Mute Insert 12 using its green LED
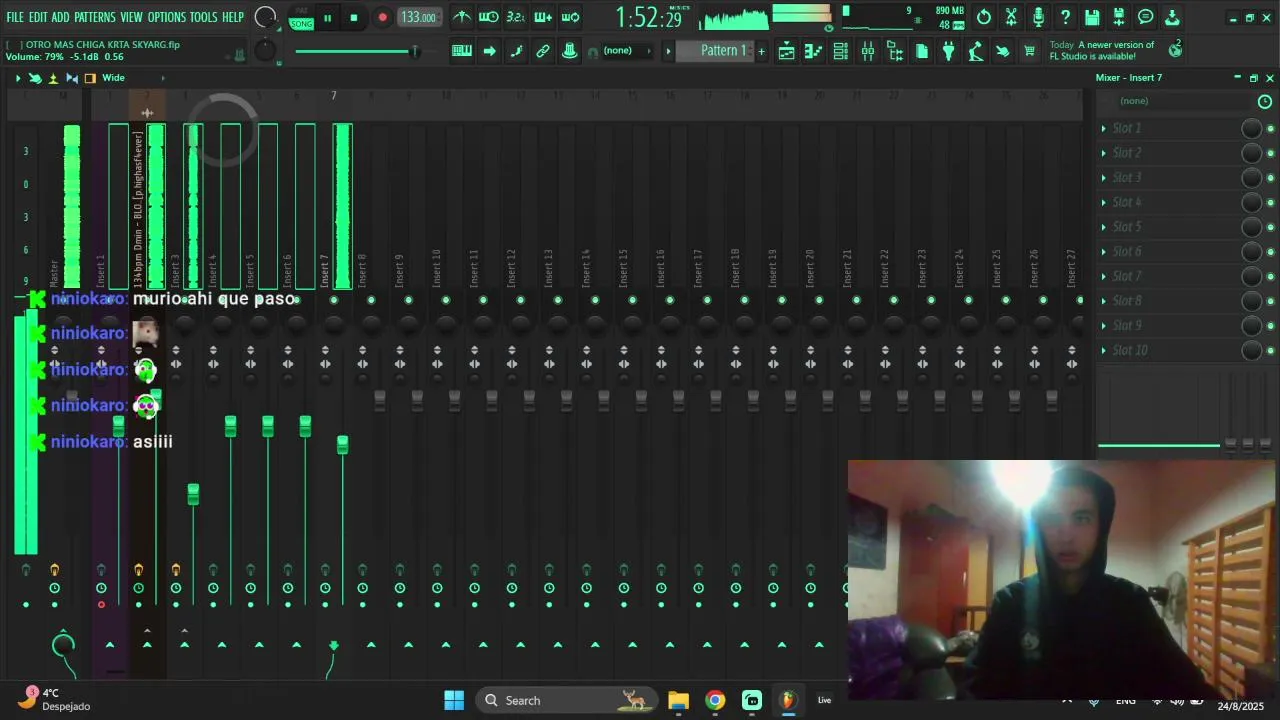Viewport: 1280px width, 720px height. (x=520, y=300)
